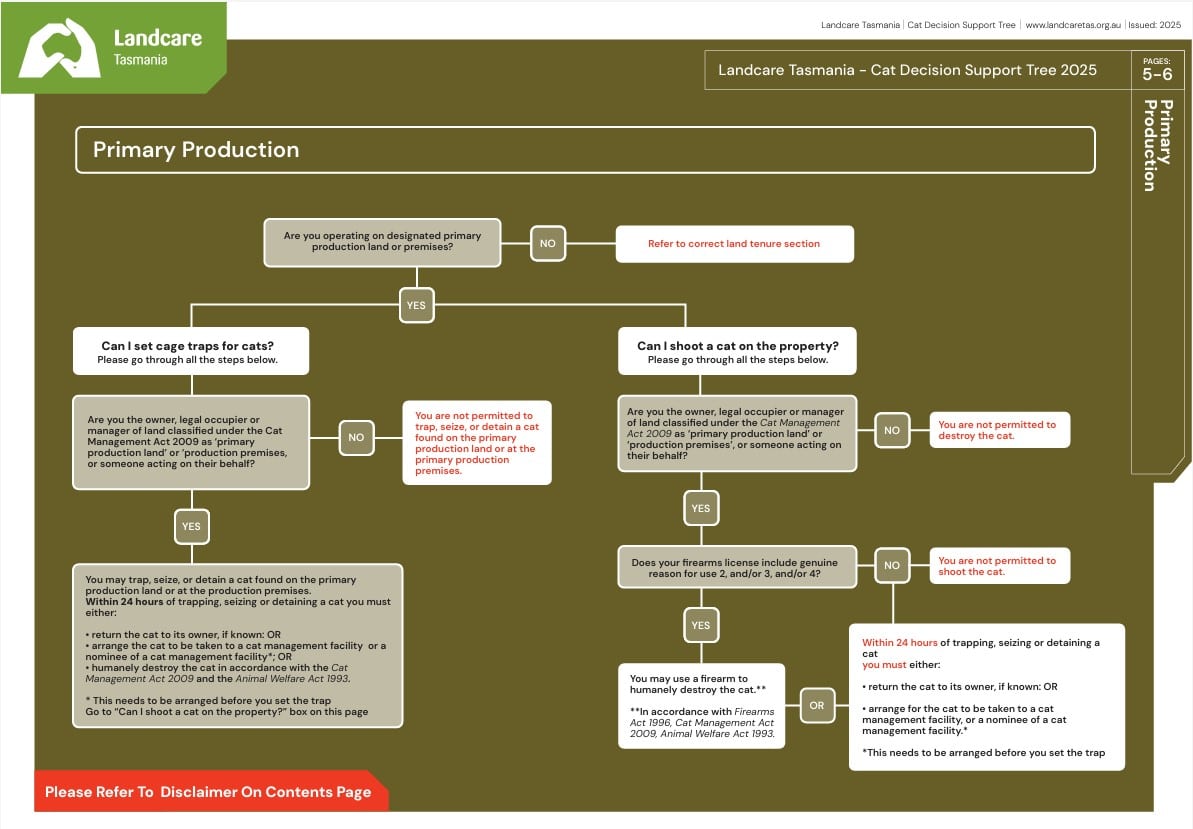Click the 'You may trap, seize, or detain' box
This screenshot has width=1193, height=829.
pos(237,646)
